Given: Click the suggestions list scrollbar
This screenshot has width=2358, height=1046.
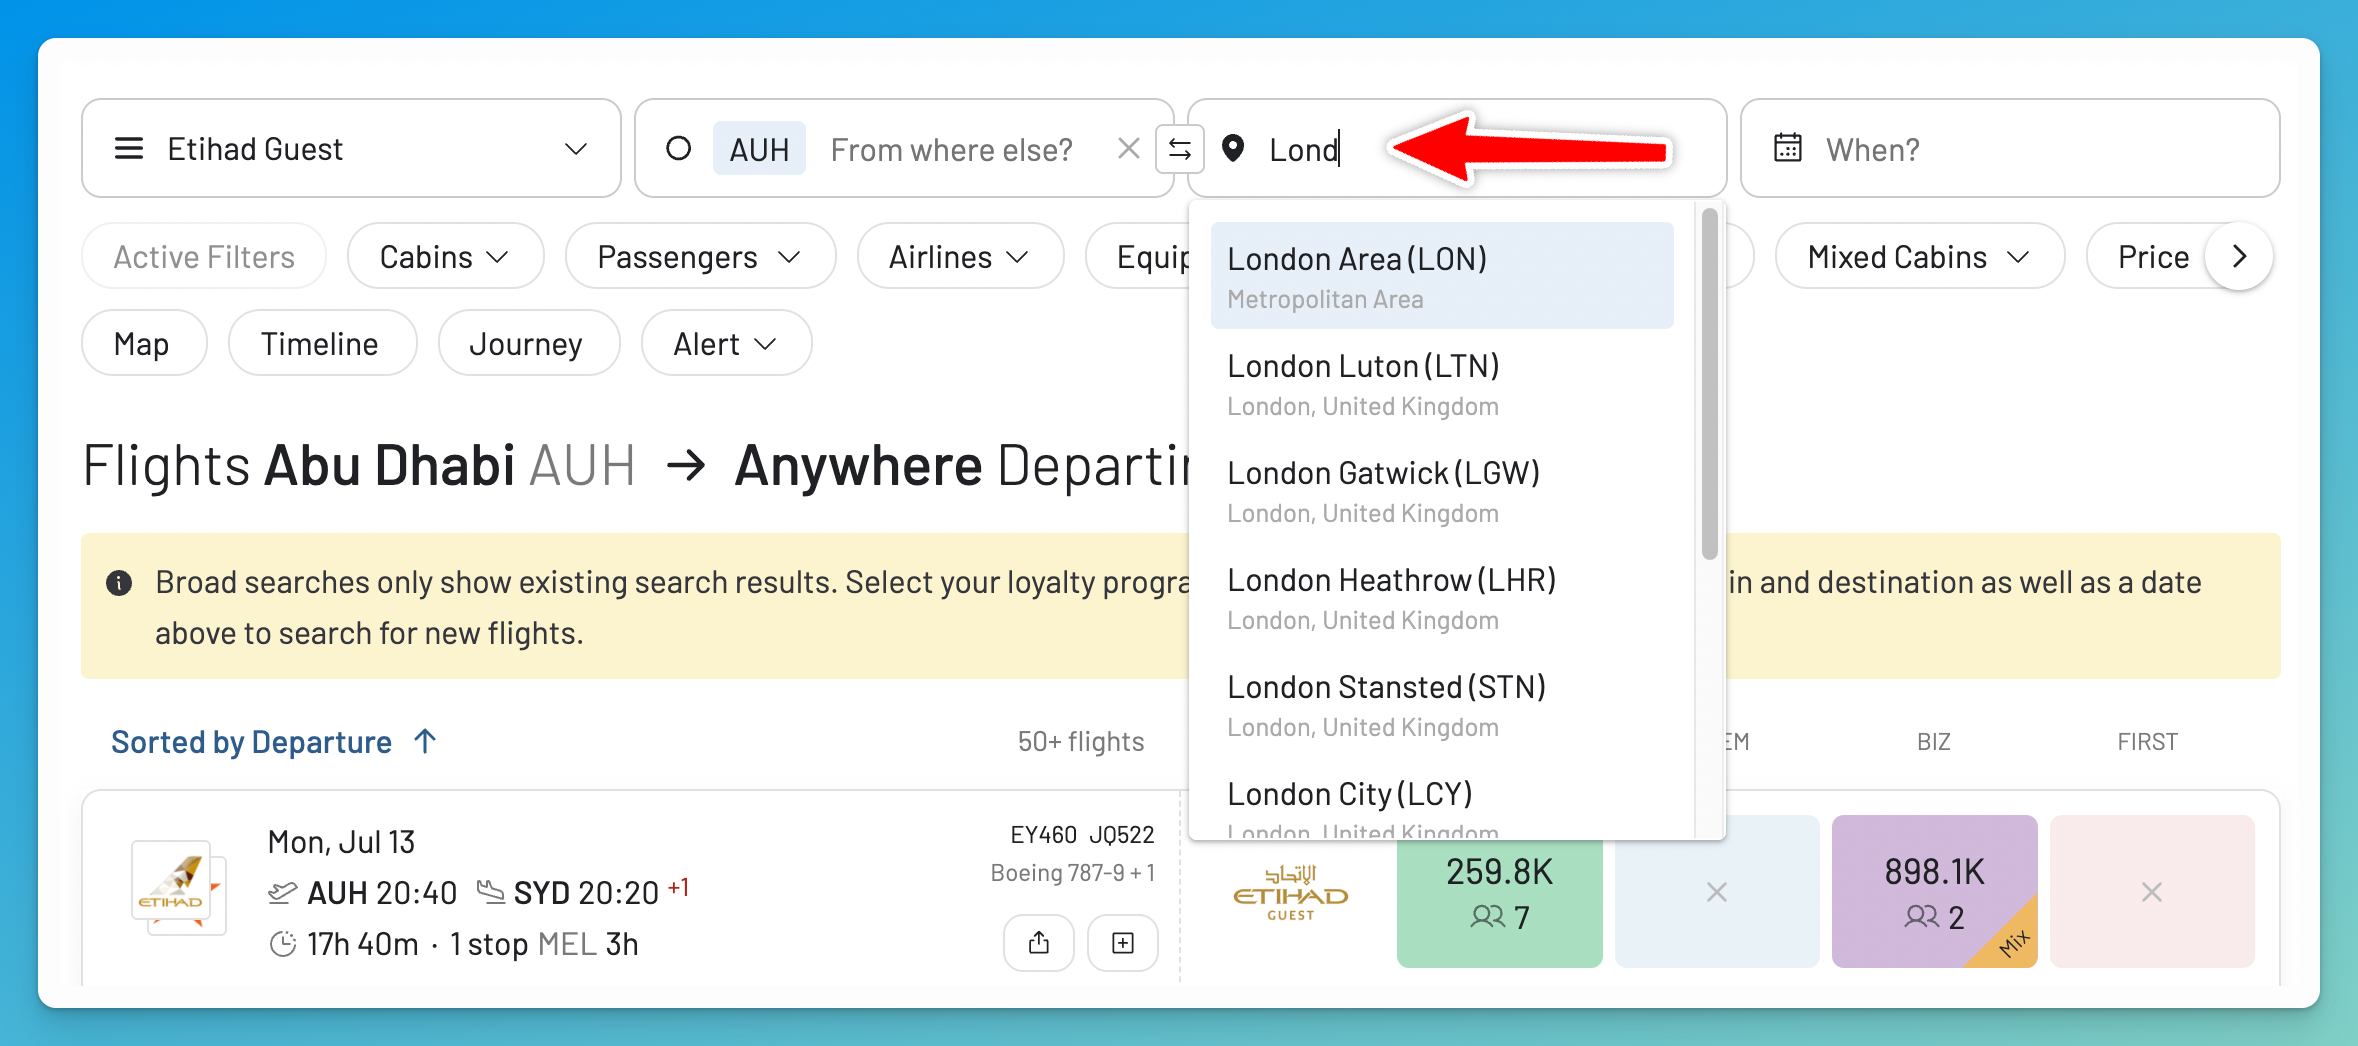Looking at the screenshot, I should click(1710, 384).
